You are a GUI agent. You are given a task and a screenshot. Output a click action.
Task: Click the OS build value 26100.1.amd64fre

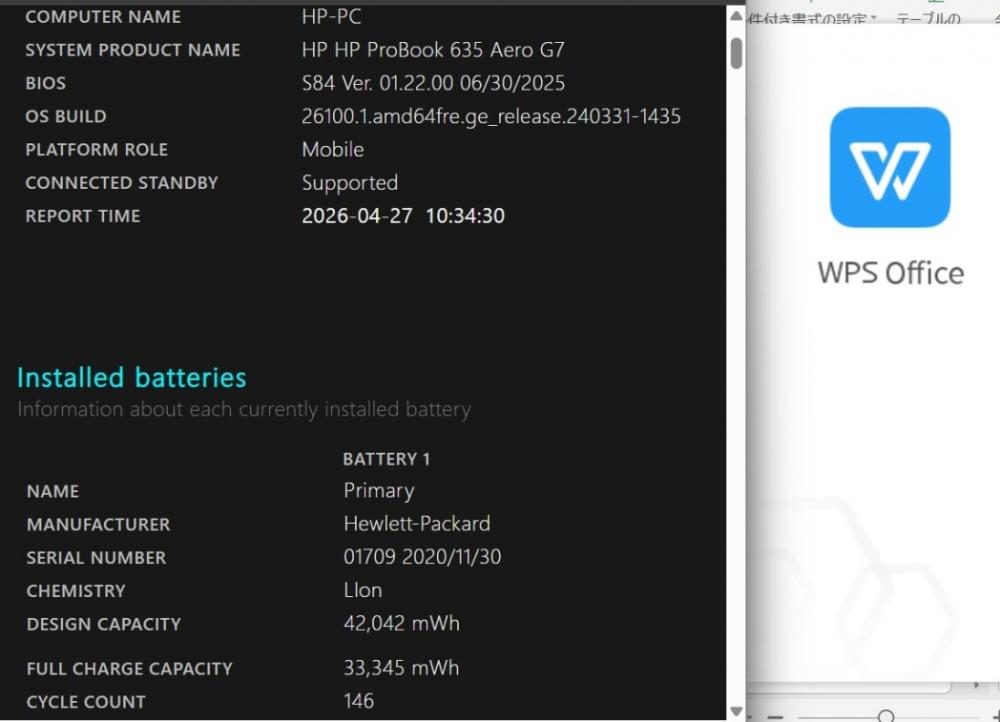491,116
